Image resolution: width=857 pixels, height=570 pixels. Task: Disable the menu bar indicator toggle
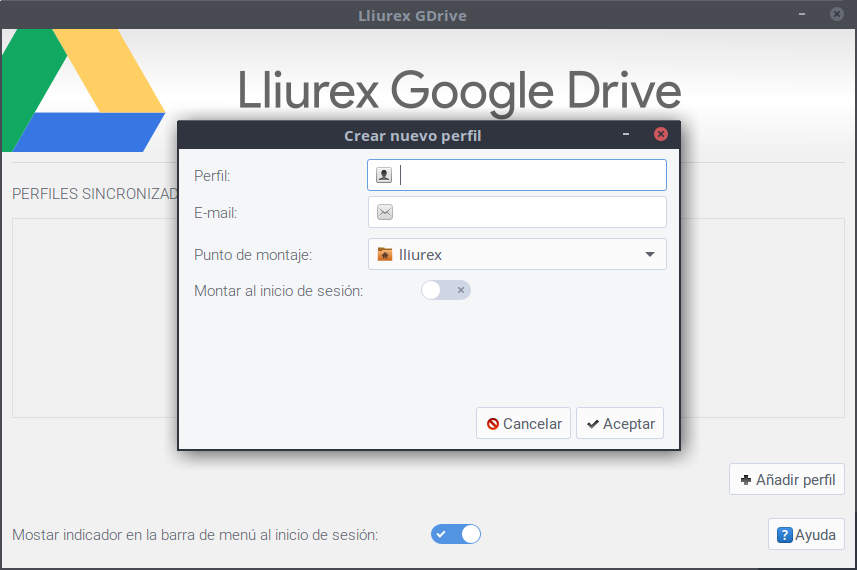click(456, 534)
